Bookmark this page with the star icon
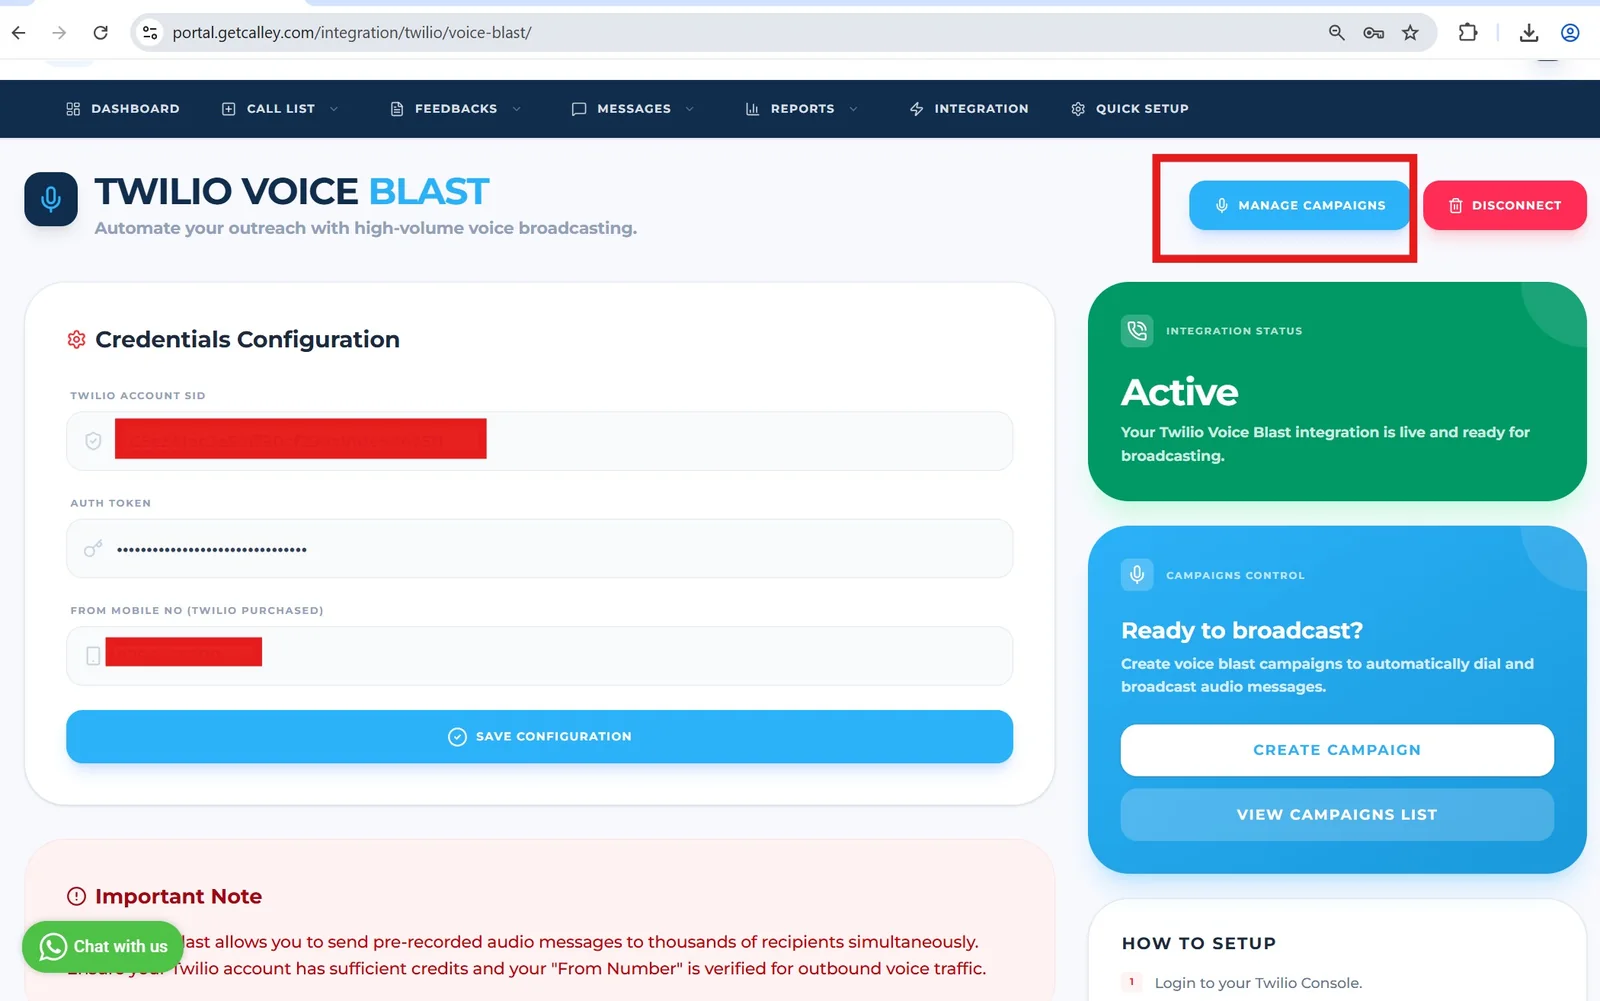 pos(1410,33)
